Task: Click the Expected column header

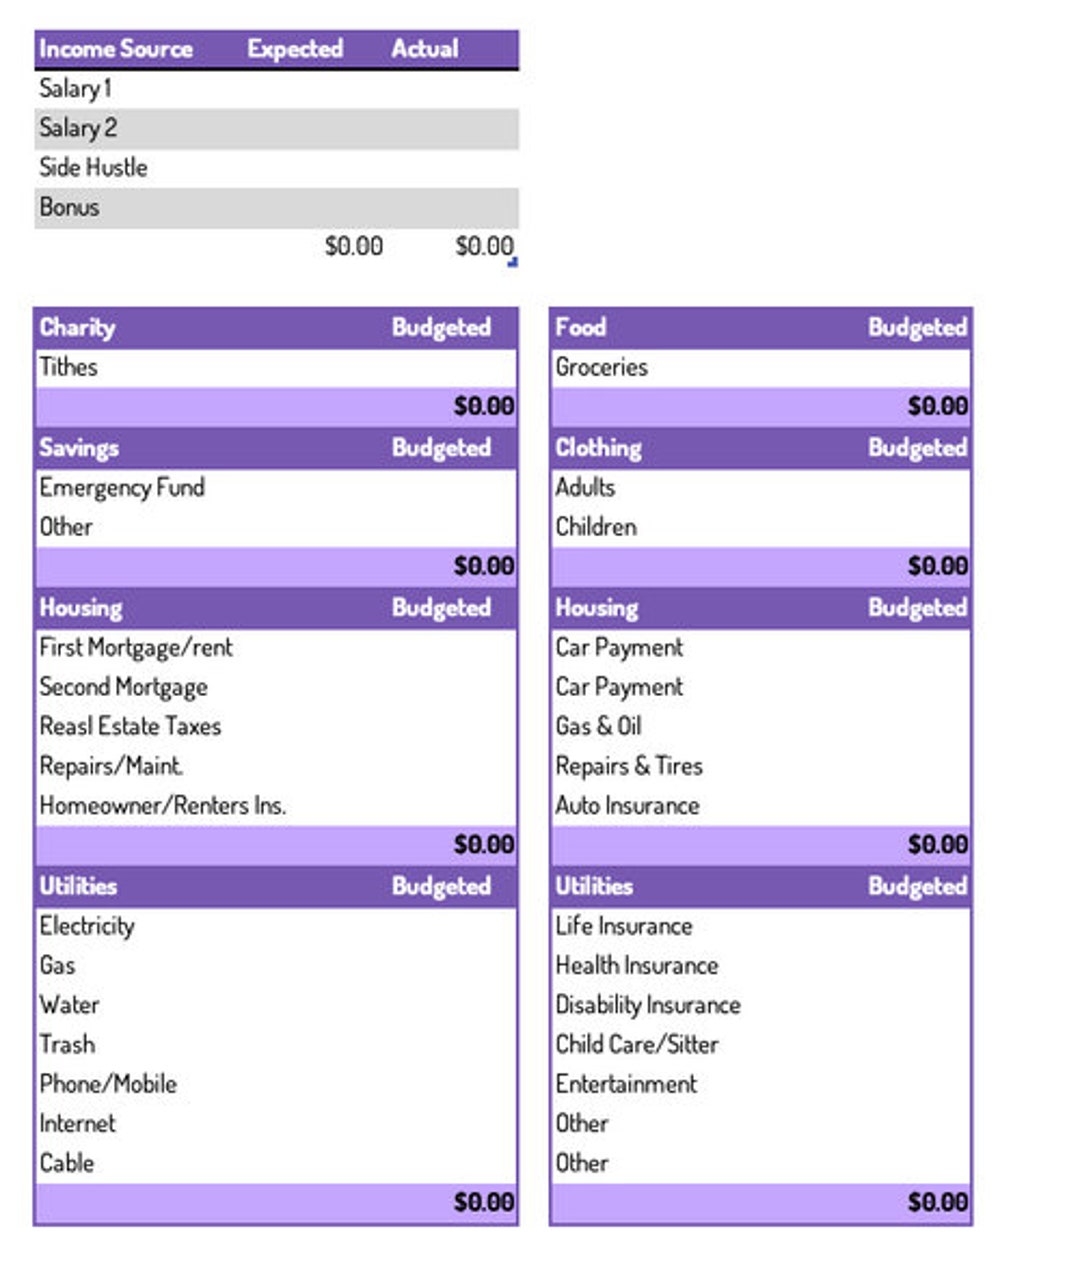Action: point(295,49)
